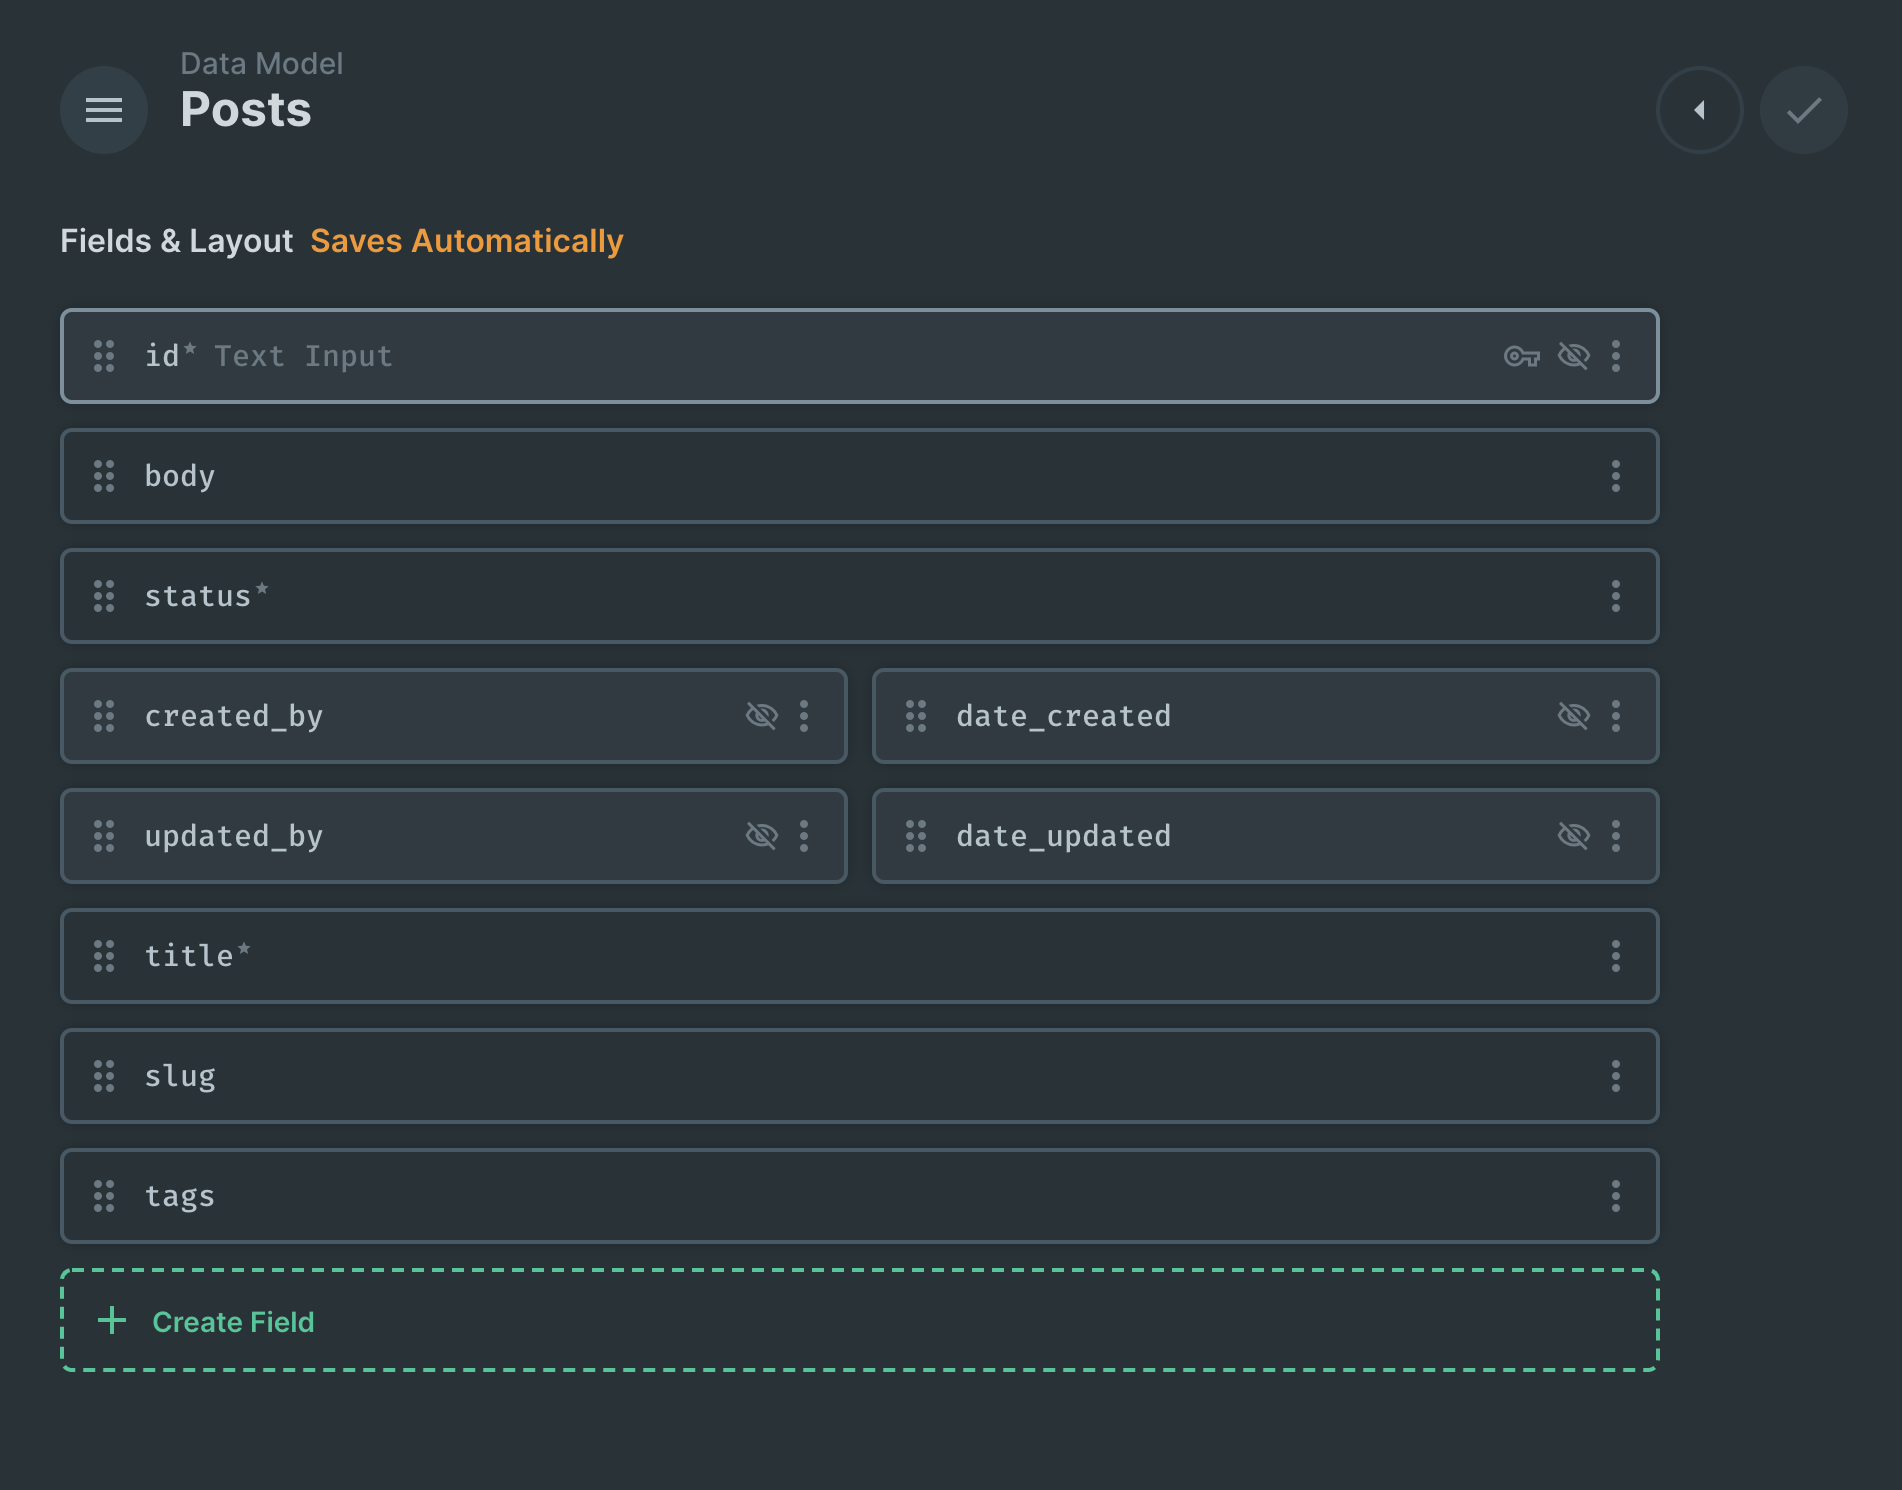Click the drag handle of created_by field

[104, 716]
